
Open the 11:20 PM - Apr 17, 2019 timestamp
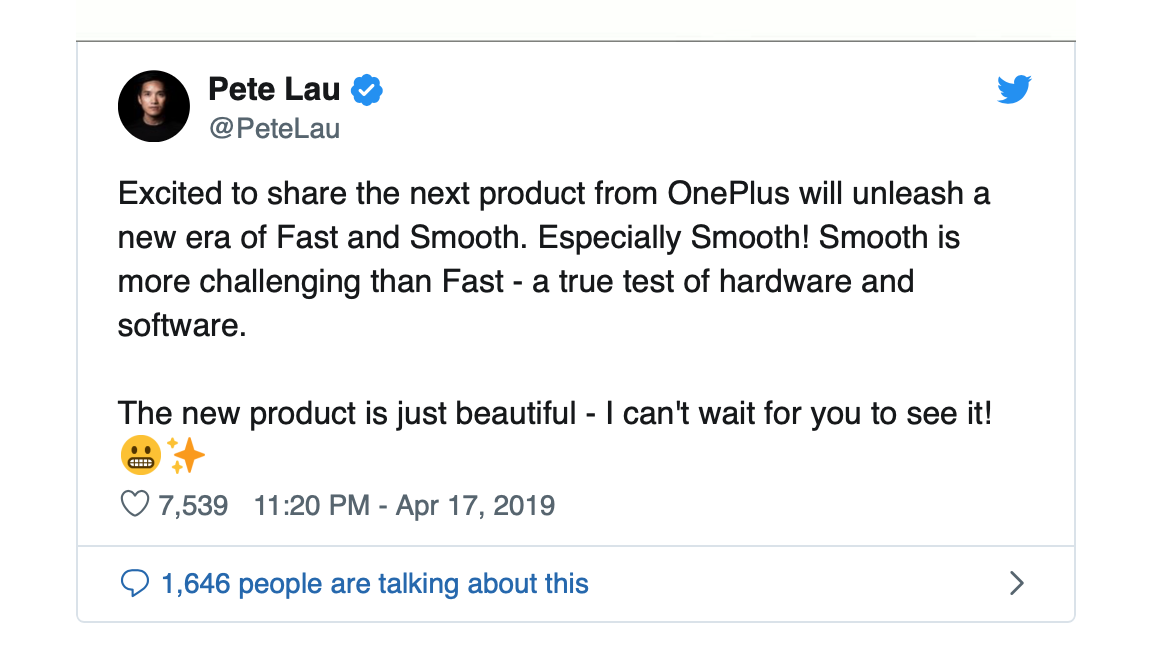[405, 505]
